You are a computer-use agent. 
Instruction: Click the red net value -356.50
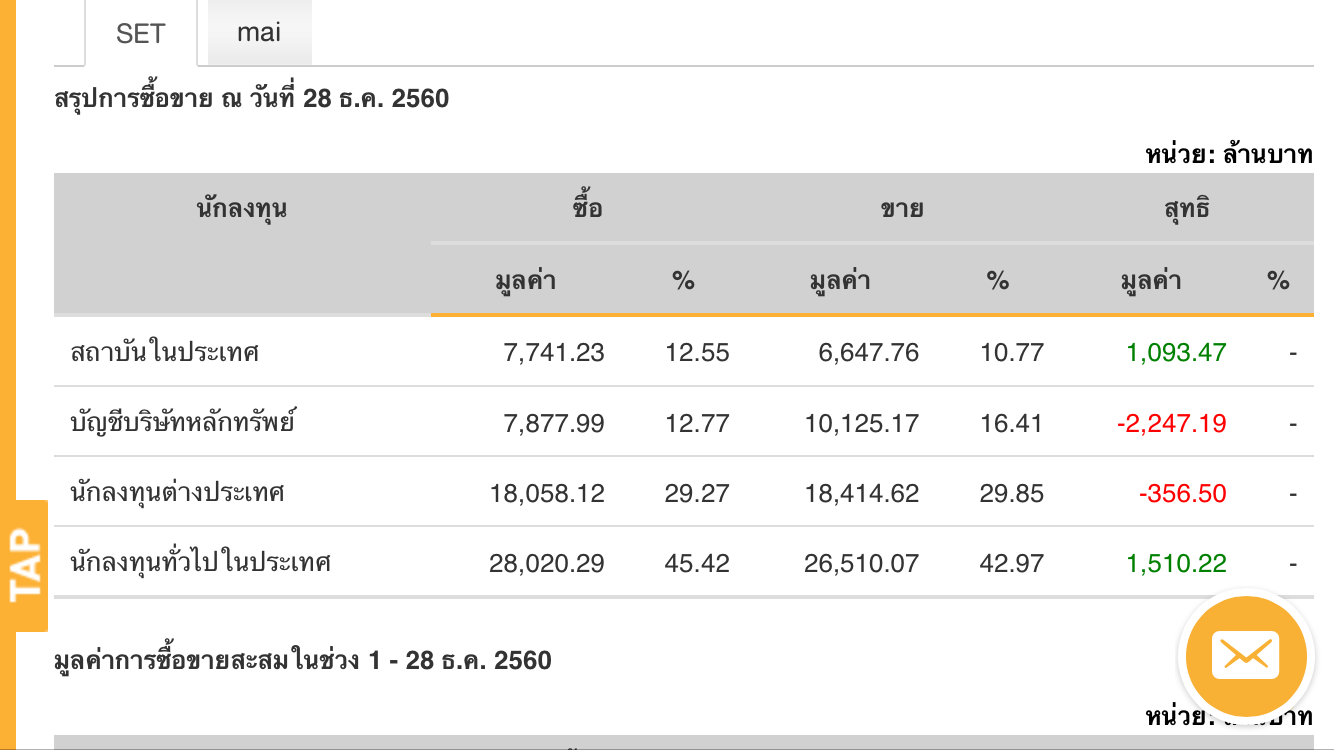tap(1182, 493)
